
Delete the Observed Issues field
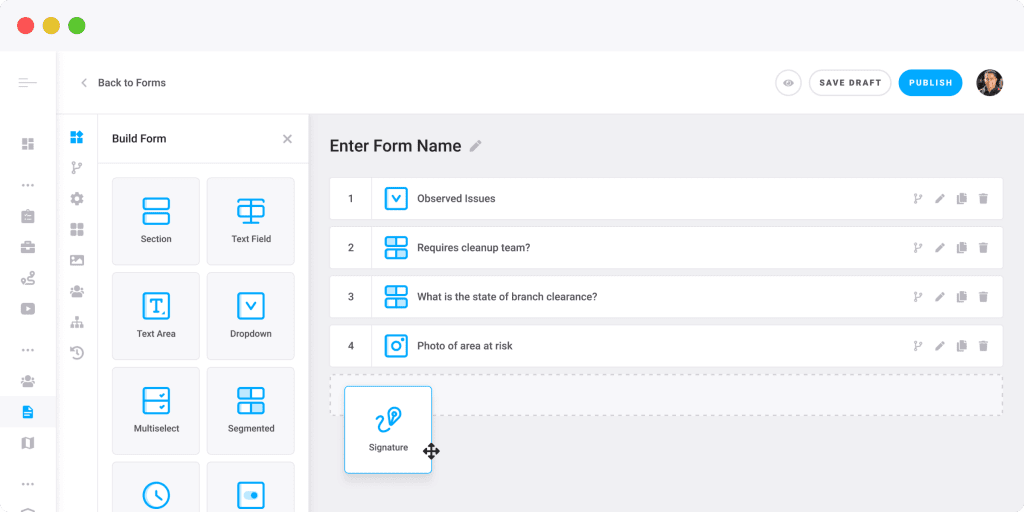pos(983,199)
